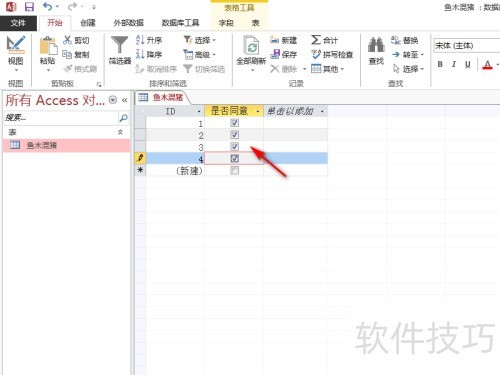
Task: Switch to the 字段 (Fields) tab
Action: click(x=226, y=23)
